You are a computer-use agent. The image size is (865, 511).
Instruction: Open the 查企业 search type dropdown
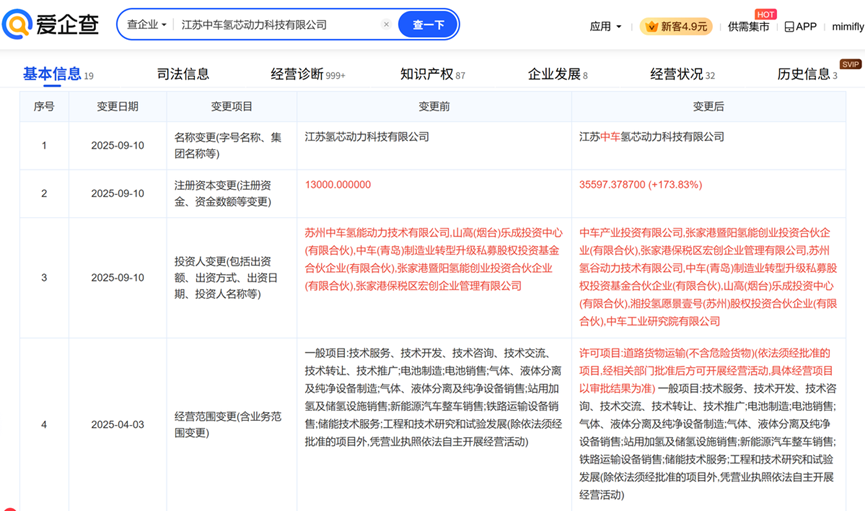[x=147, y=25]
